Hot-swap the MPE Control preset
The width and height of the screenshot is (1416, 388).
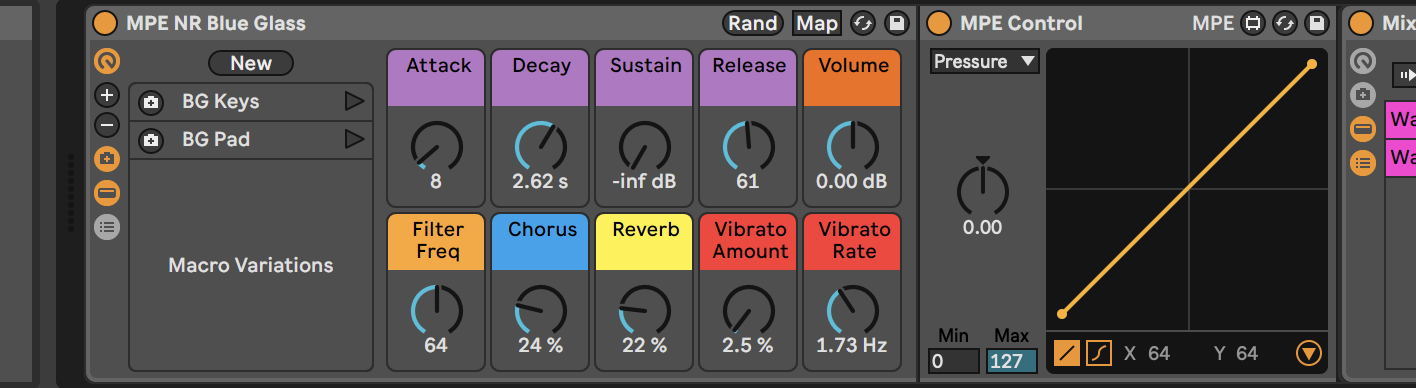click(1285, 23)
